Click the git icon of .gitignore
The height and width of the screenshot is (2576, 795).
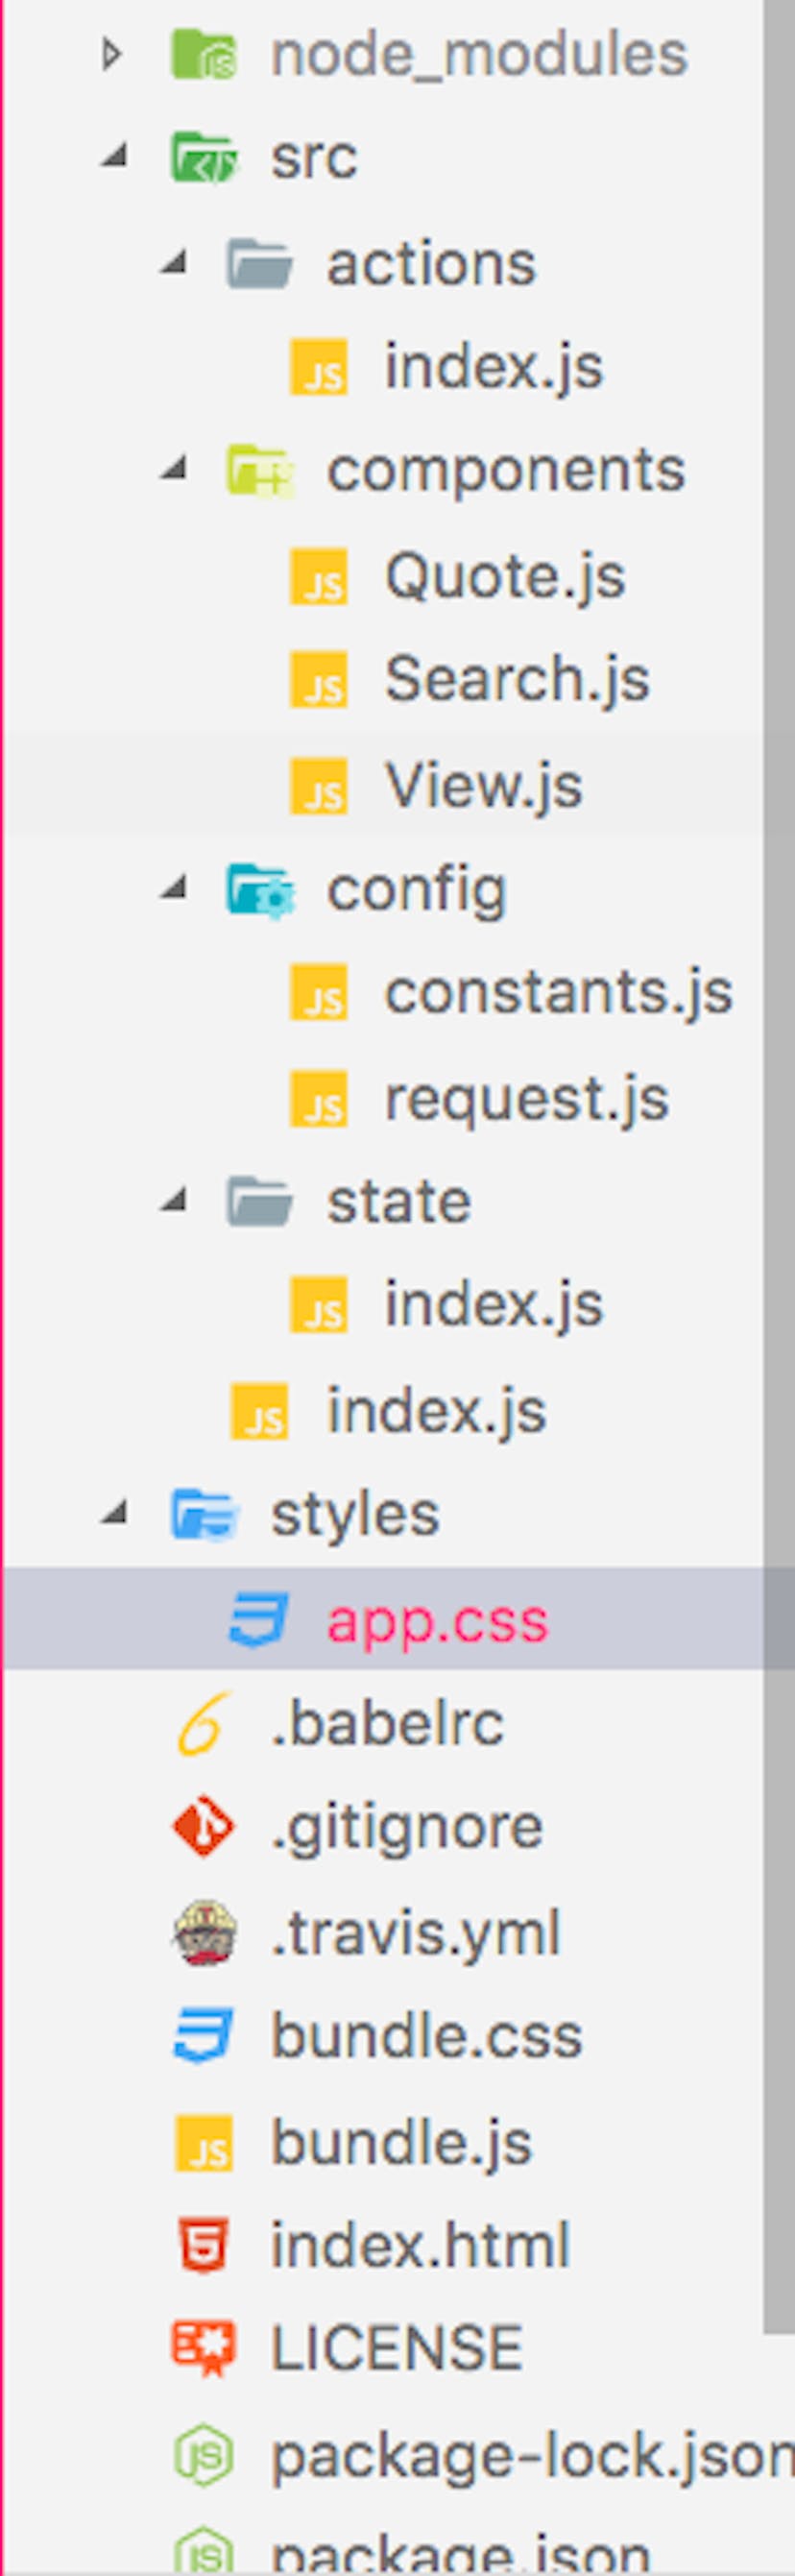point(204,1826)
